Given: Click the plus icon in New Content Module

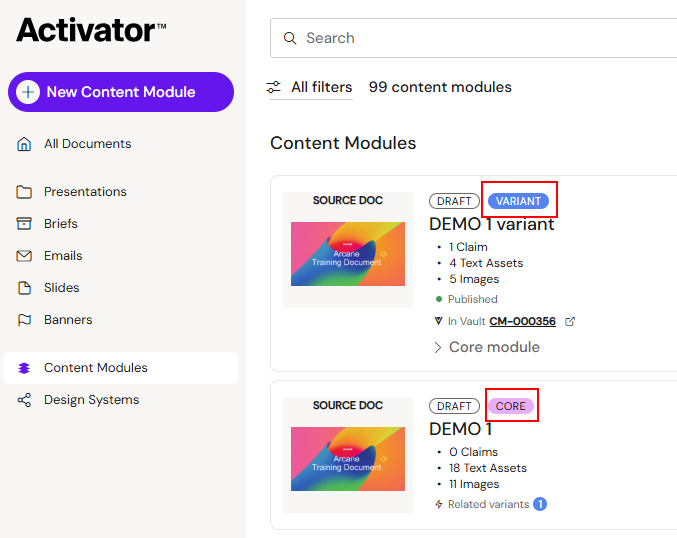Looking at the screenshot, I should pyautogui.click(x=28, y=92).
